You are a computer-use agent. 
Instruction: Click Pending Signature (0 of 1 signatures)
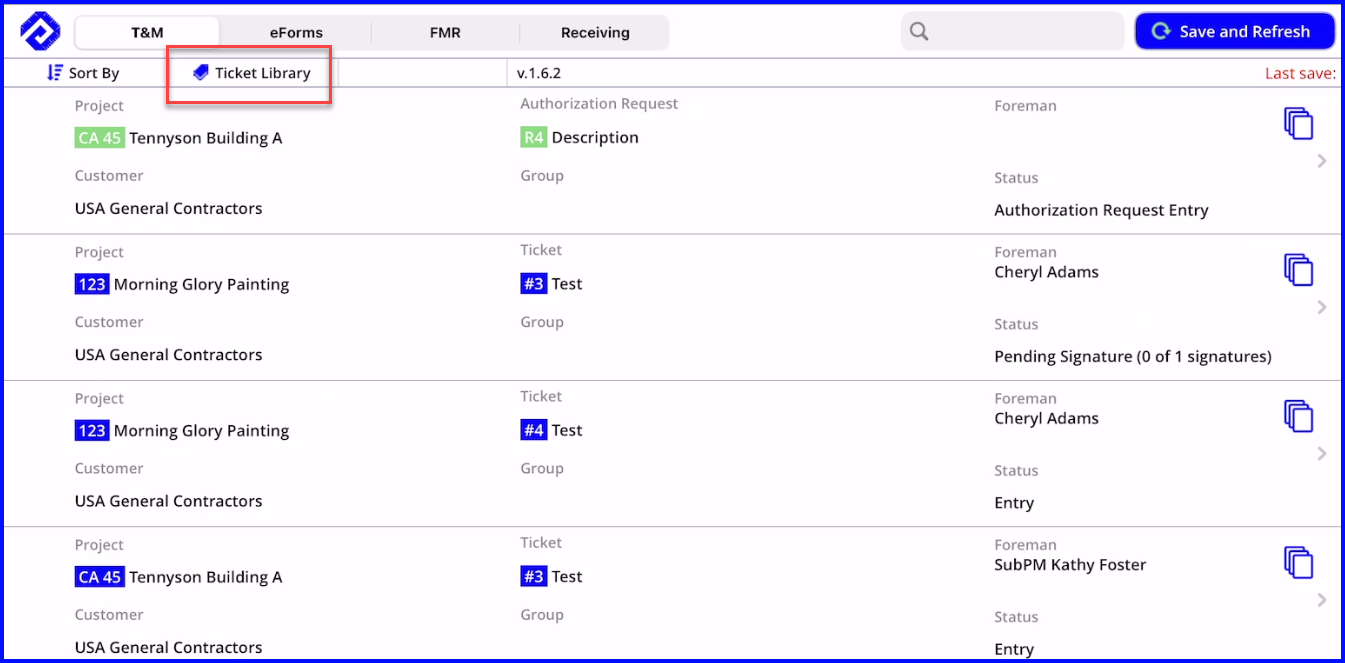[1133, 356]
